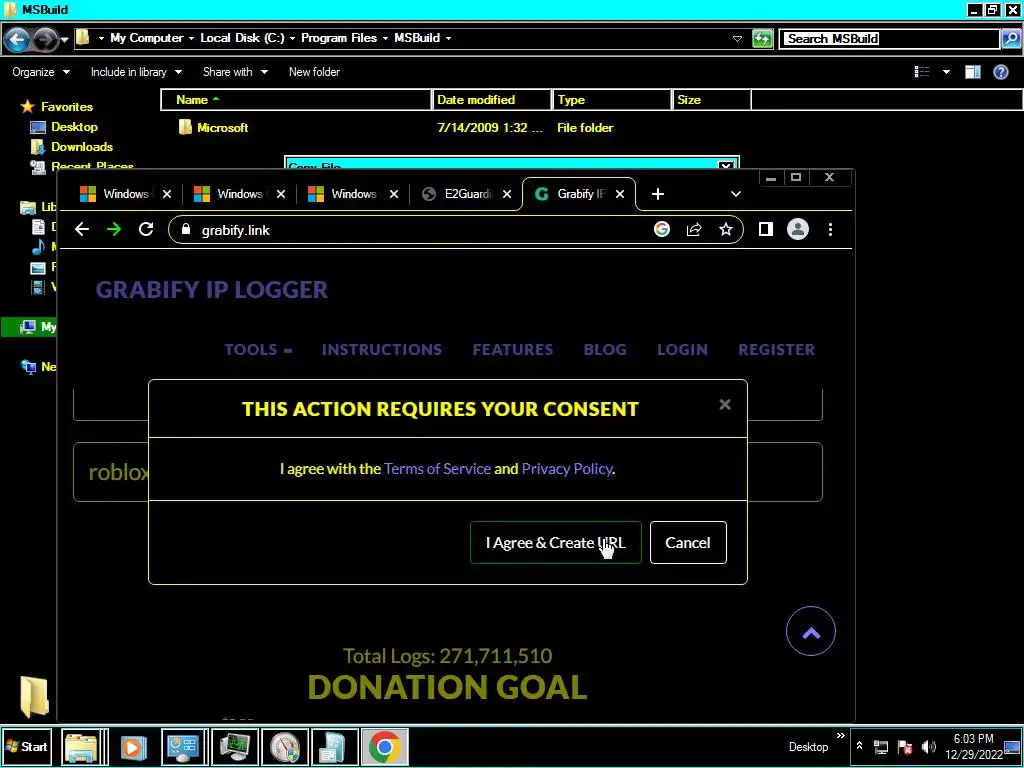Click the REGISTER link
The image size is (1024, 768).
click(776, 349)
